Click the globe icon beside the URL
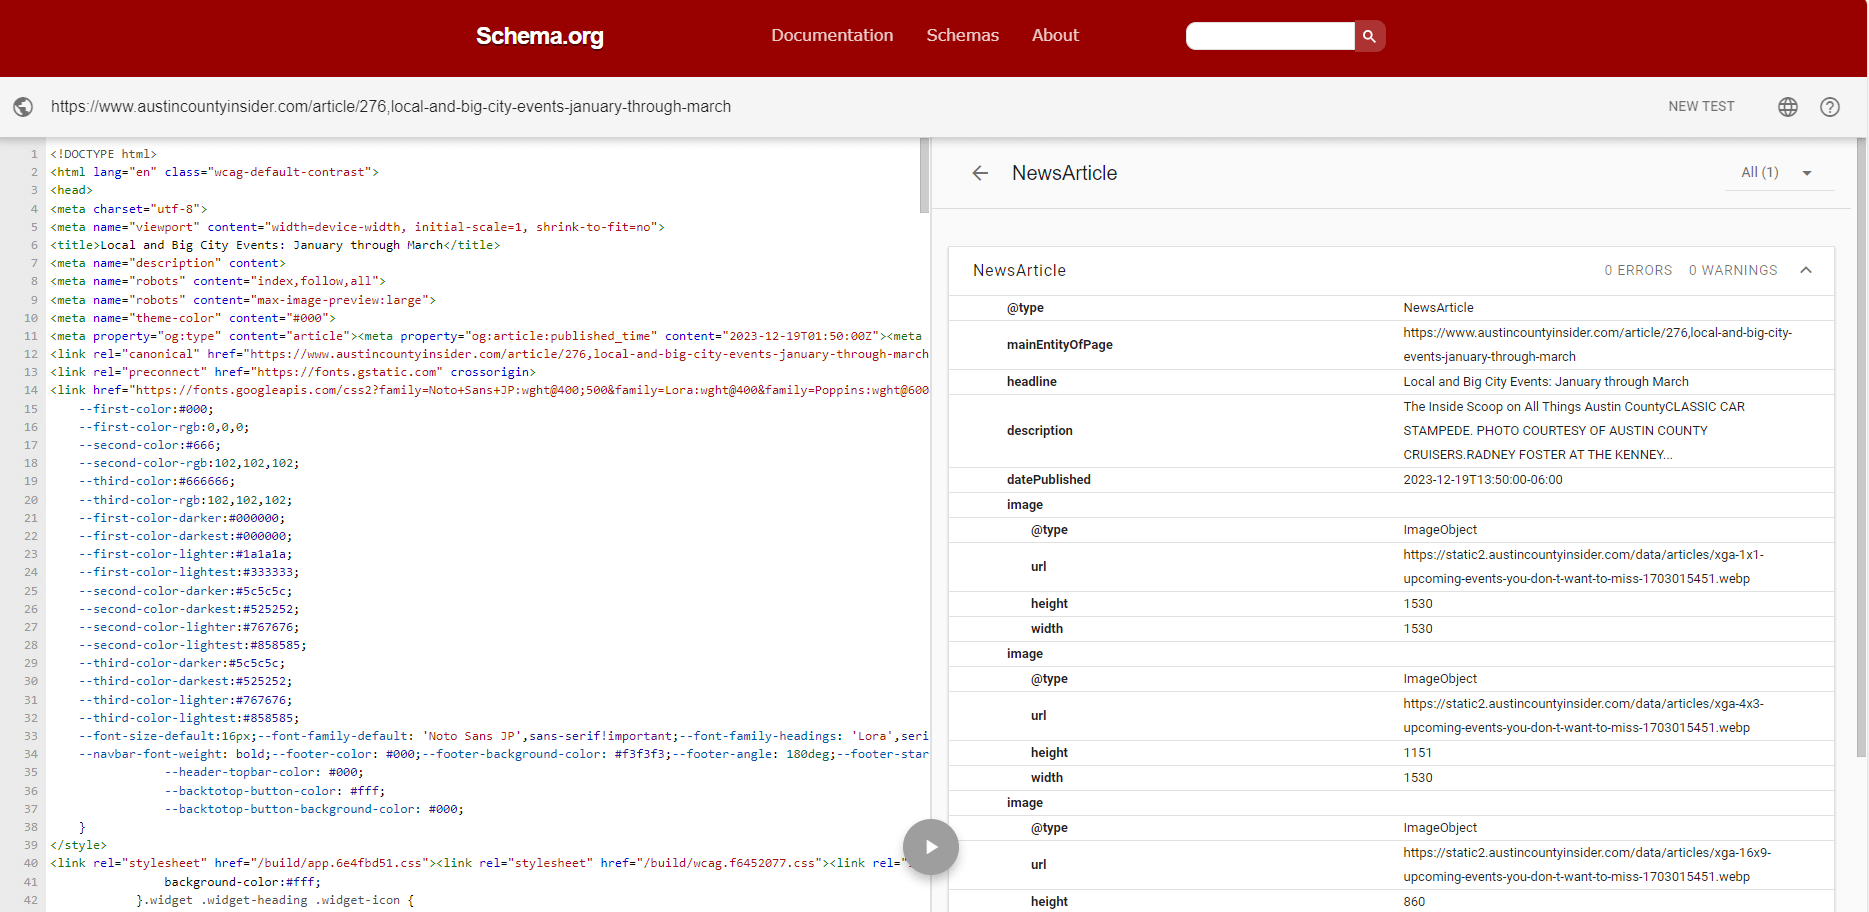Image resolution: width=1869 pixels, height=912 pixels. (x=23, y=107)
